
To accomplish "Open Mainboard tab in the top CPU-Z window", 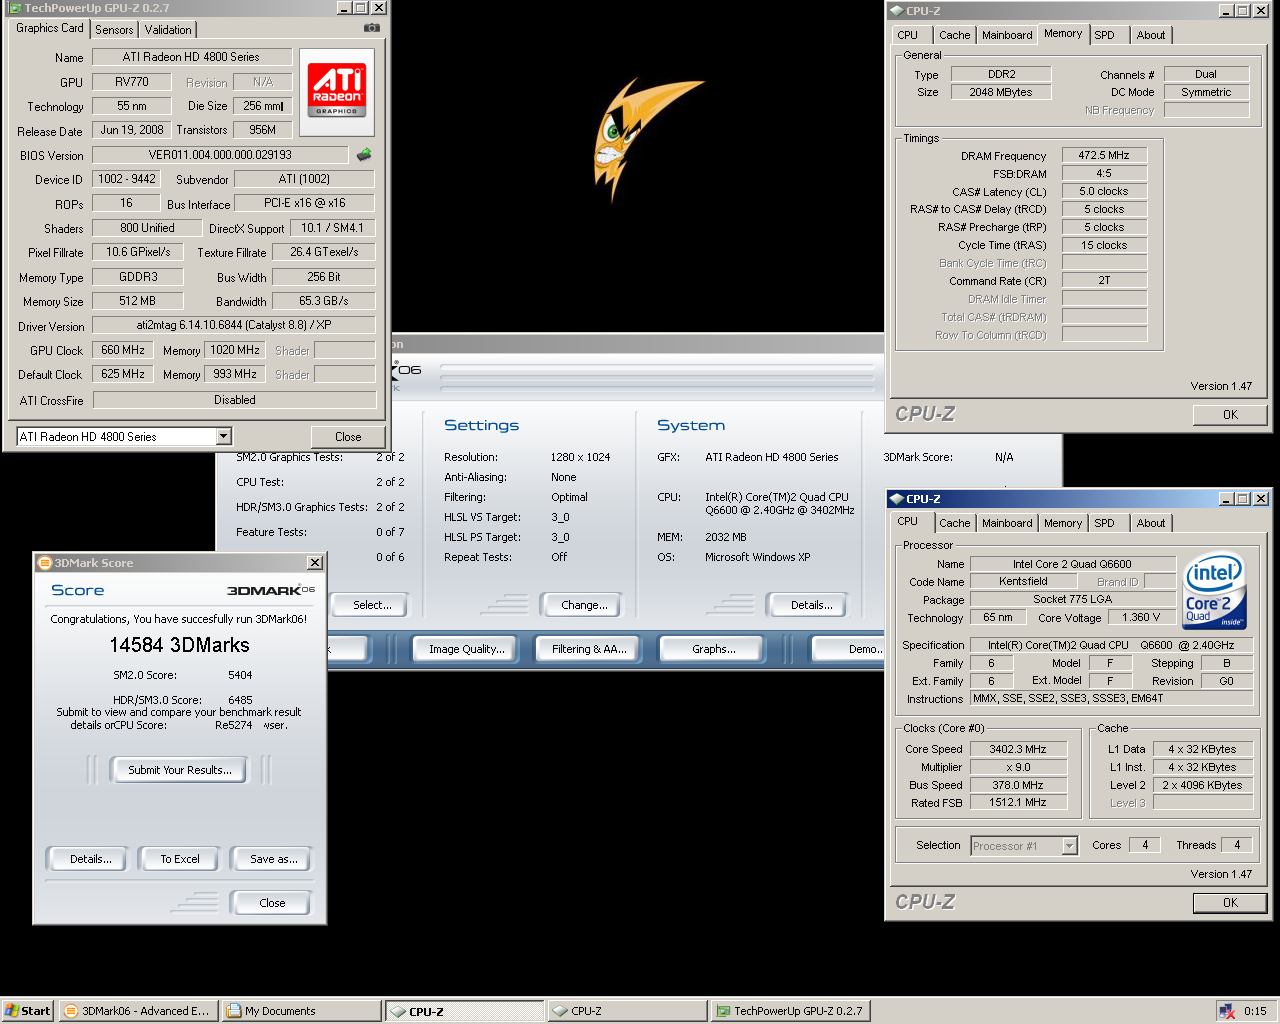I will coord(1007,35).
